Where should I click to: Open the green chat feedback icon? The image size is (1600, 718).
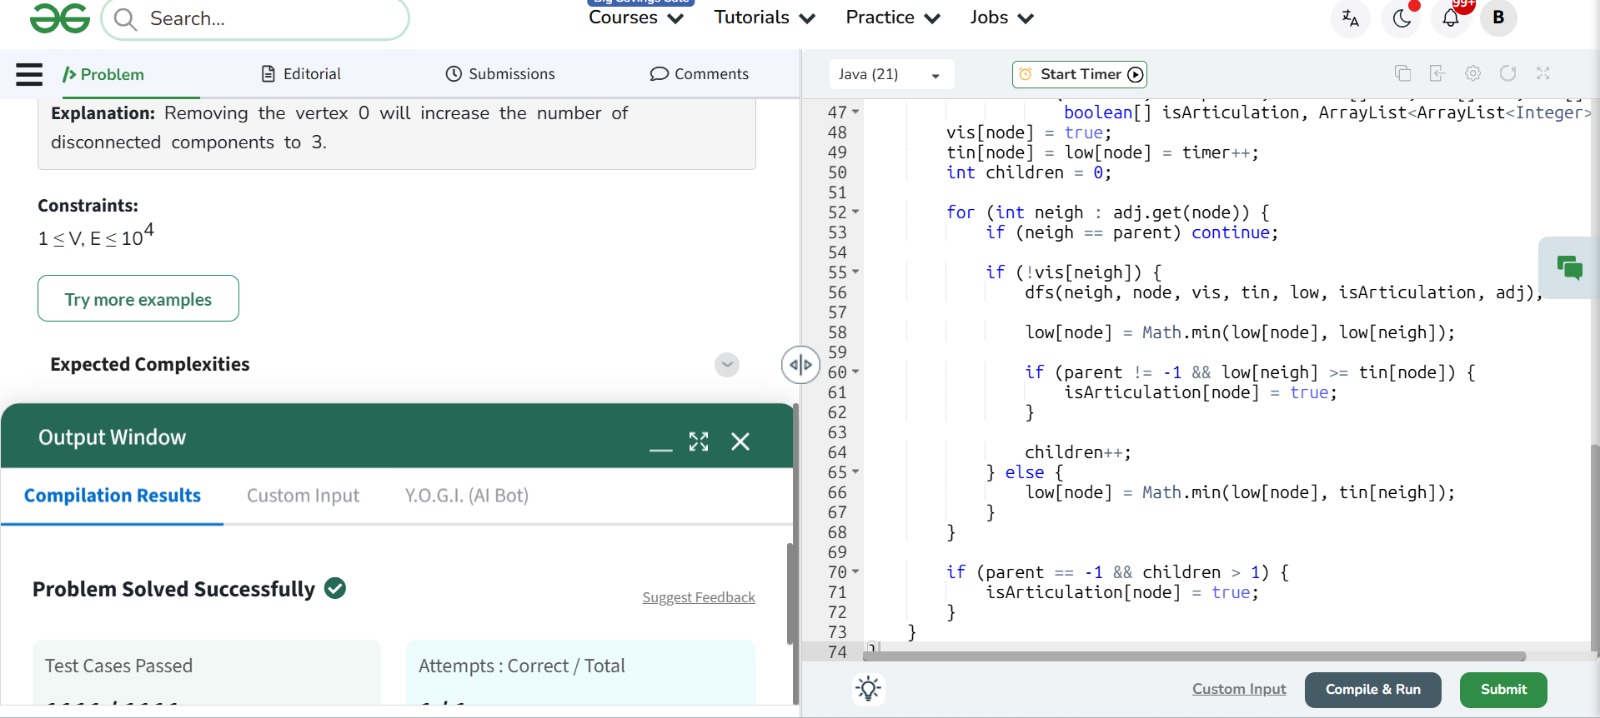tap(1569, 267)
